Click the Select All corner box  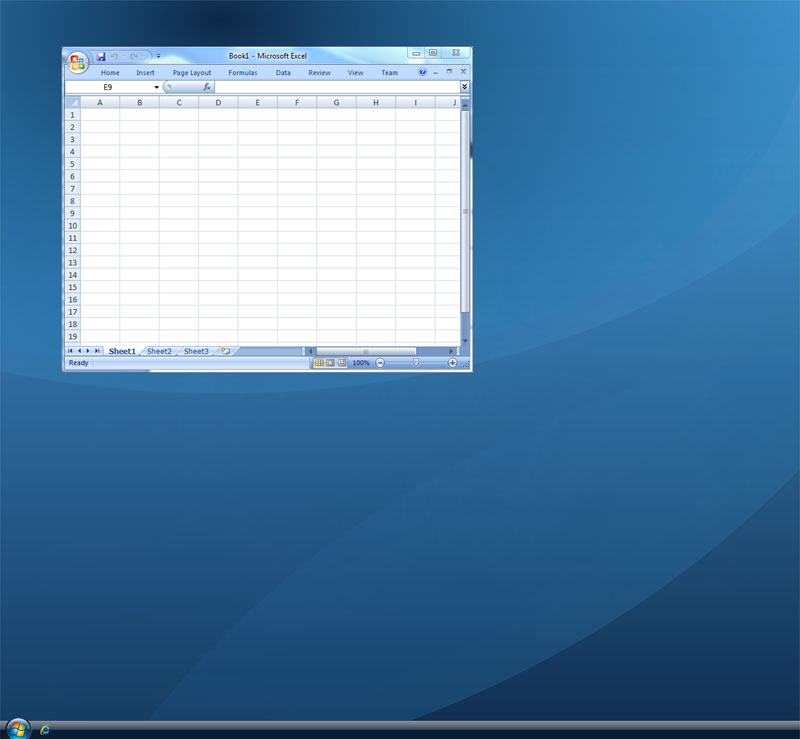[x=73, y=103]
